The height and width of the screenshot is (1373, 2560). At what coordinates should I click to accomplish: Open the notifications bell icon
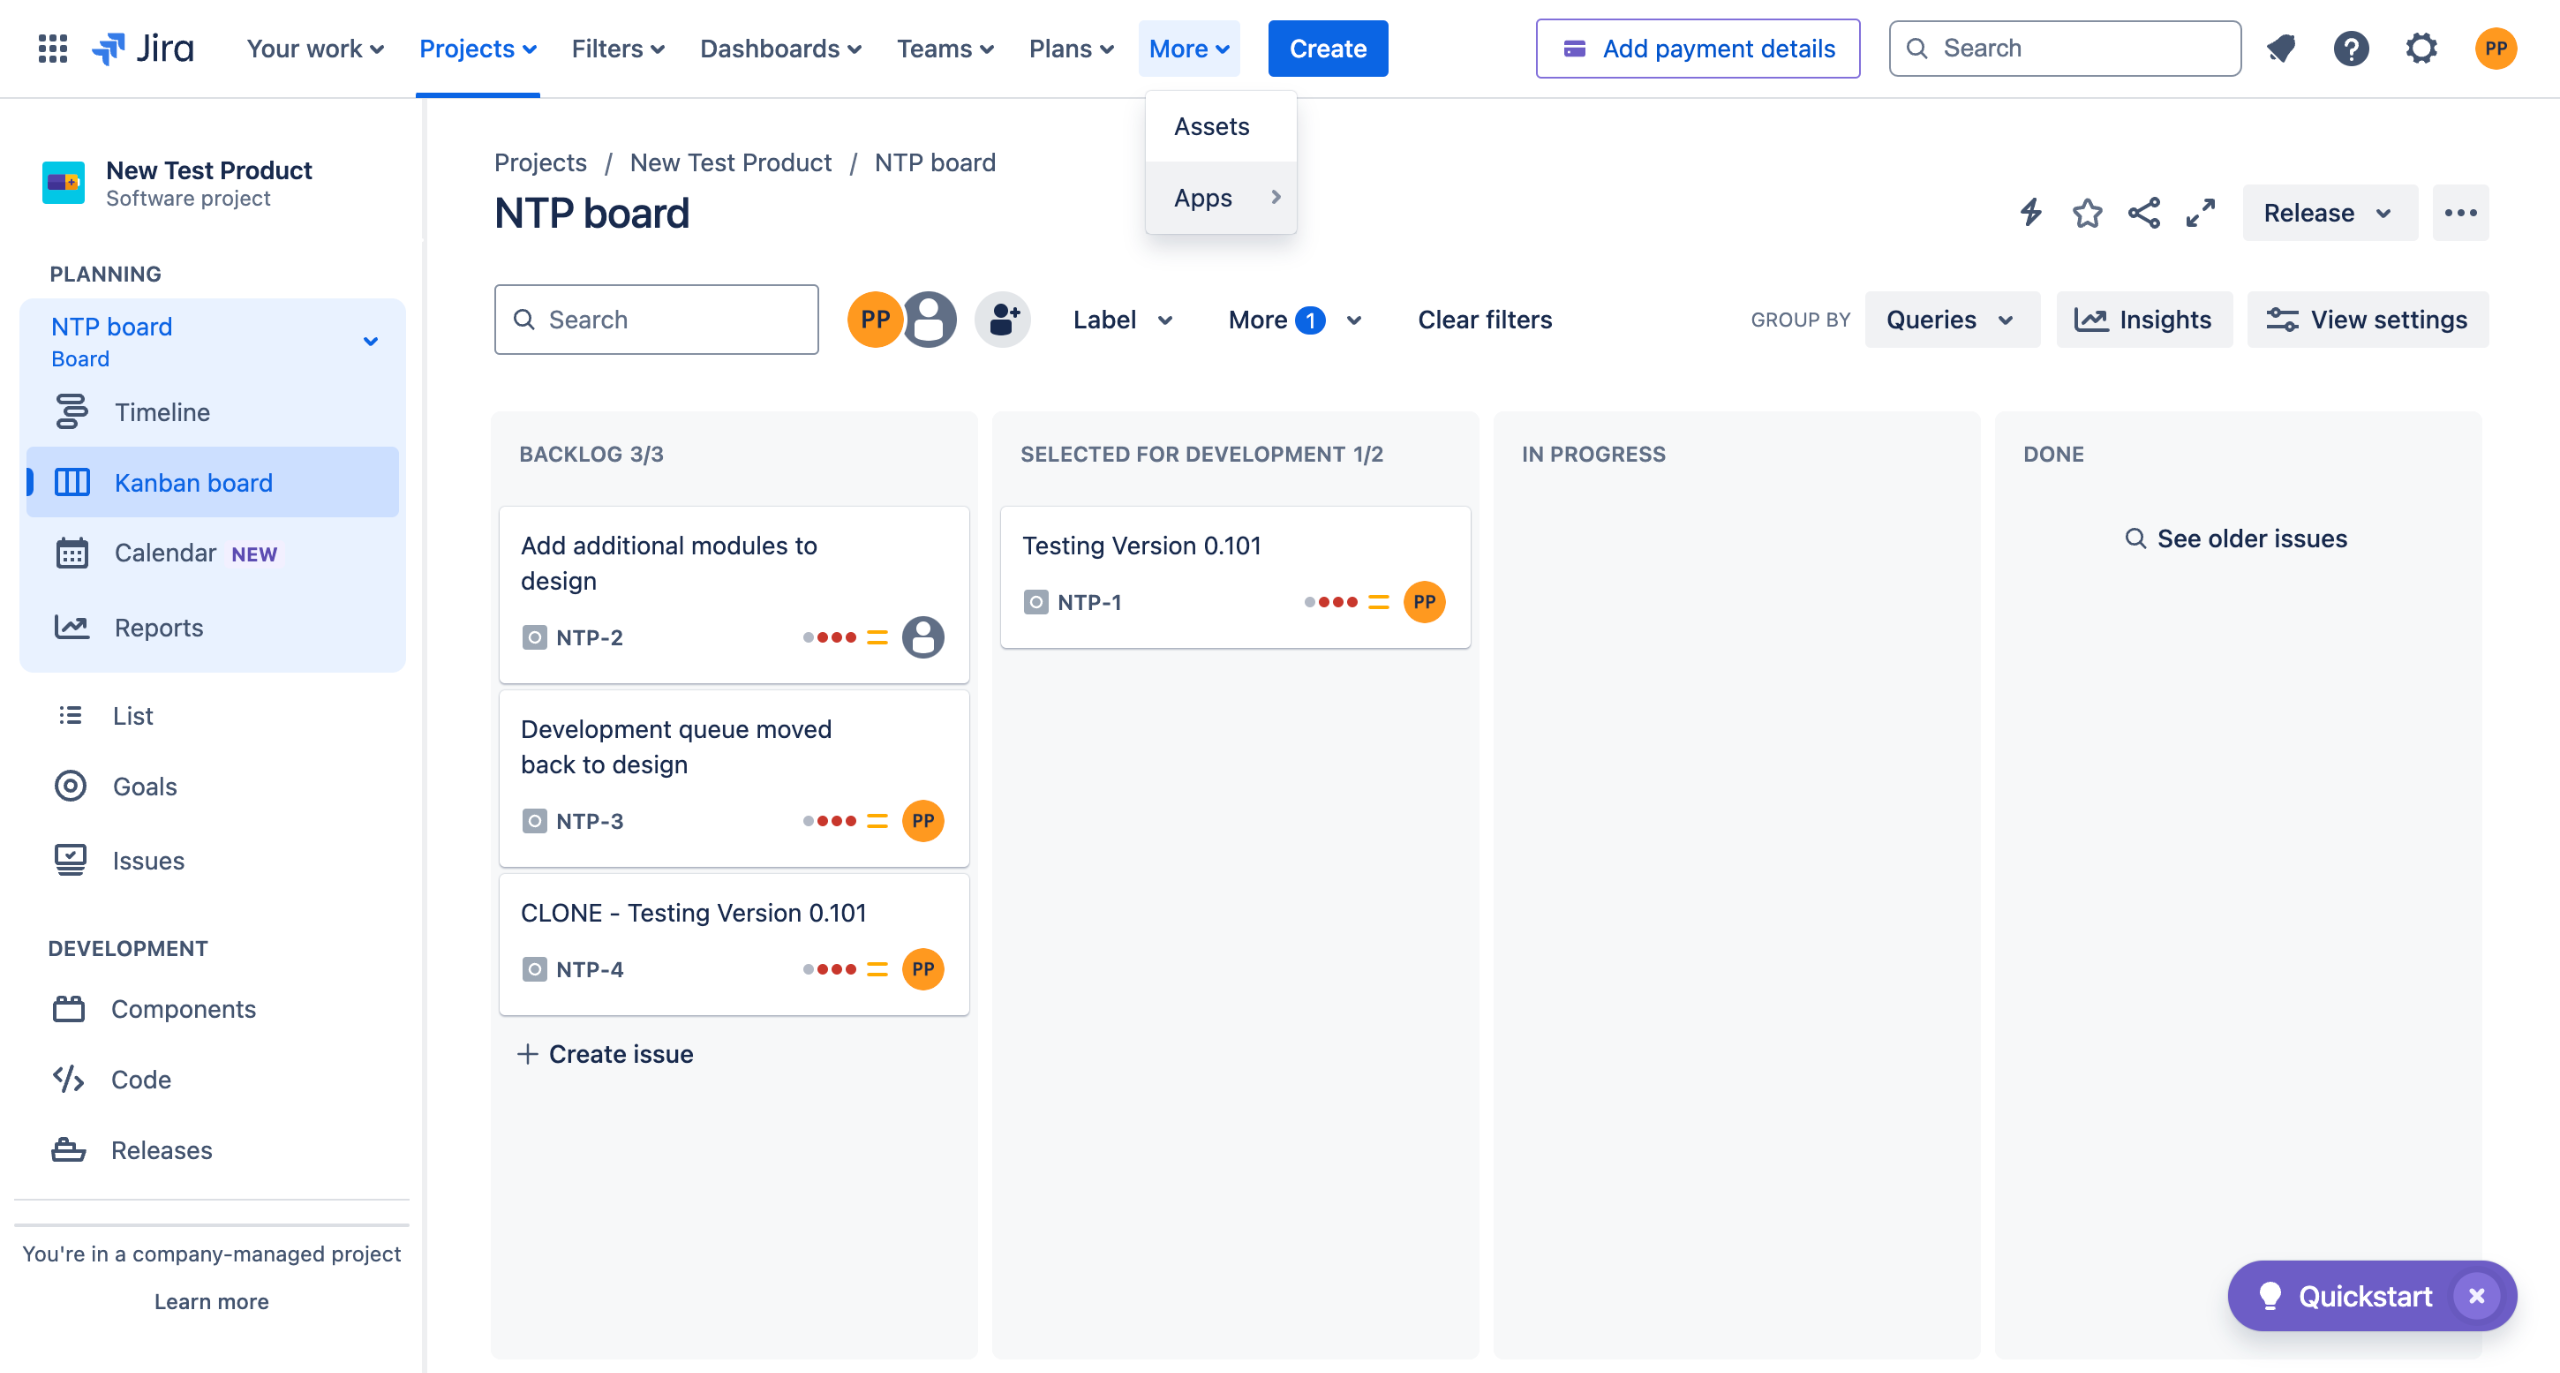point(2281,48)
